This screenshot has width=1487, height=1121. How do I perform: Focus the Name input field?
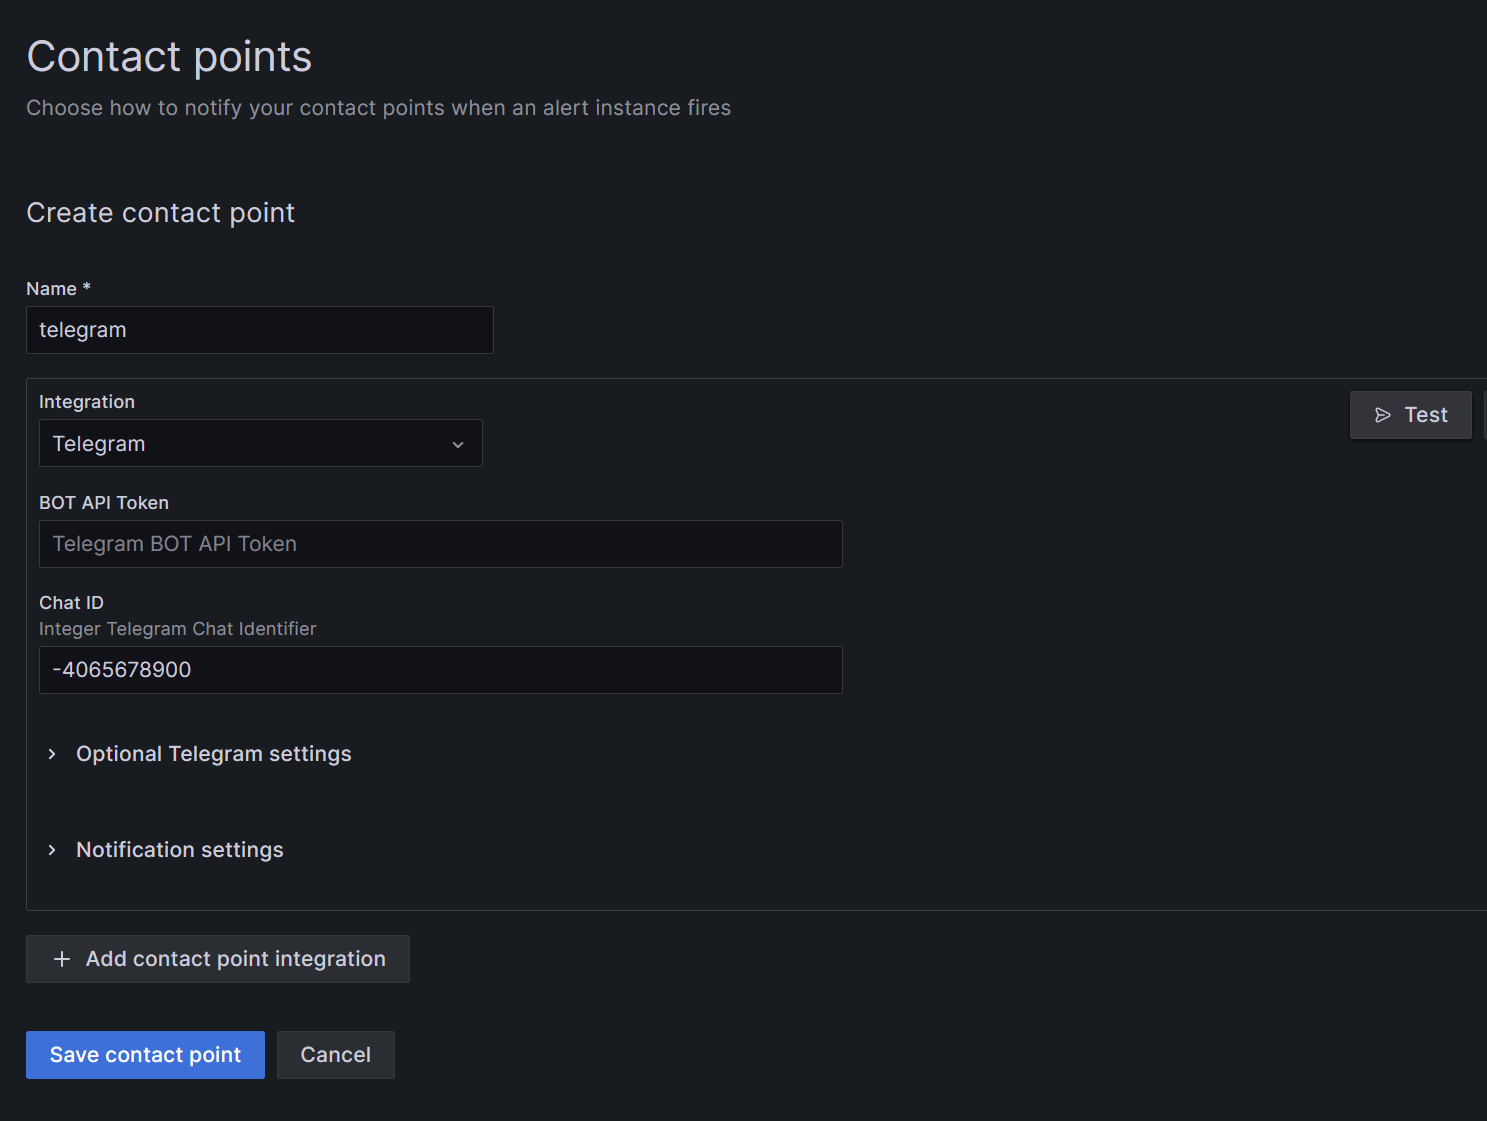click(x=260, y=330)
